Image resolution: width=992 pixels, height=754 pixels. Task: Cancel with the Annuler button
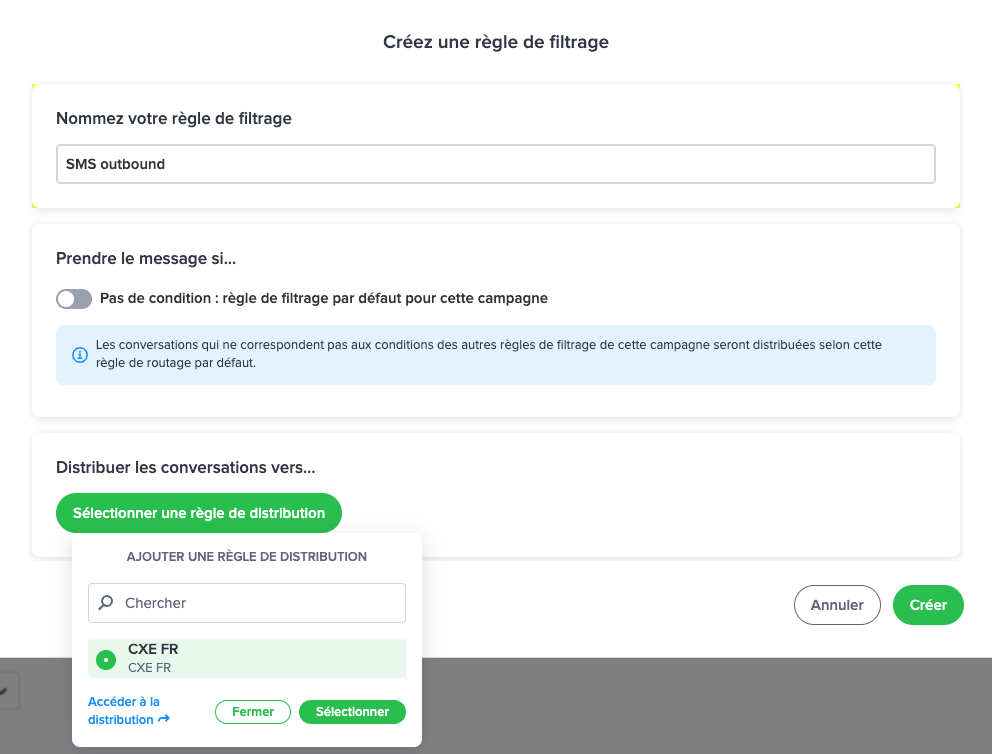pos(837,605)
